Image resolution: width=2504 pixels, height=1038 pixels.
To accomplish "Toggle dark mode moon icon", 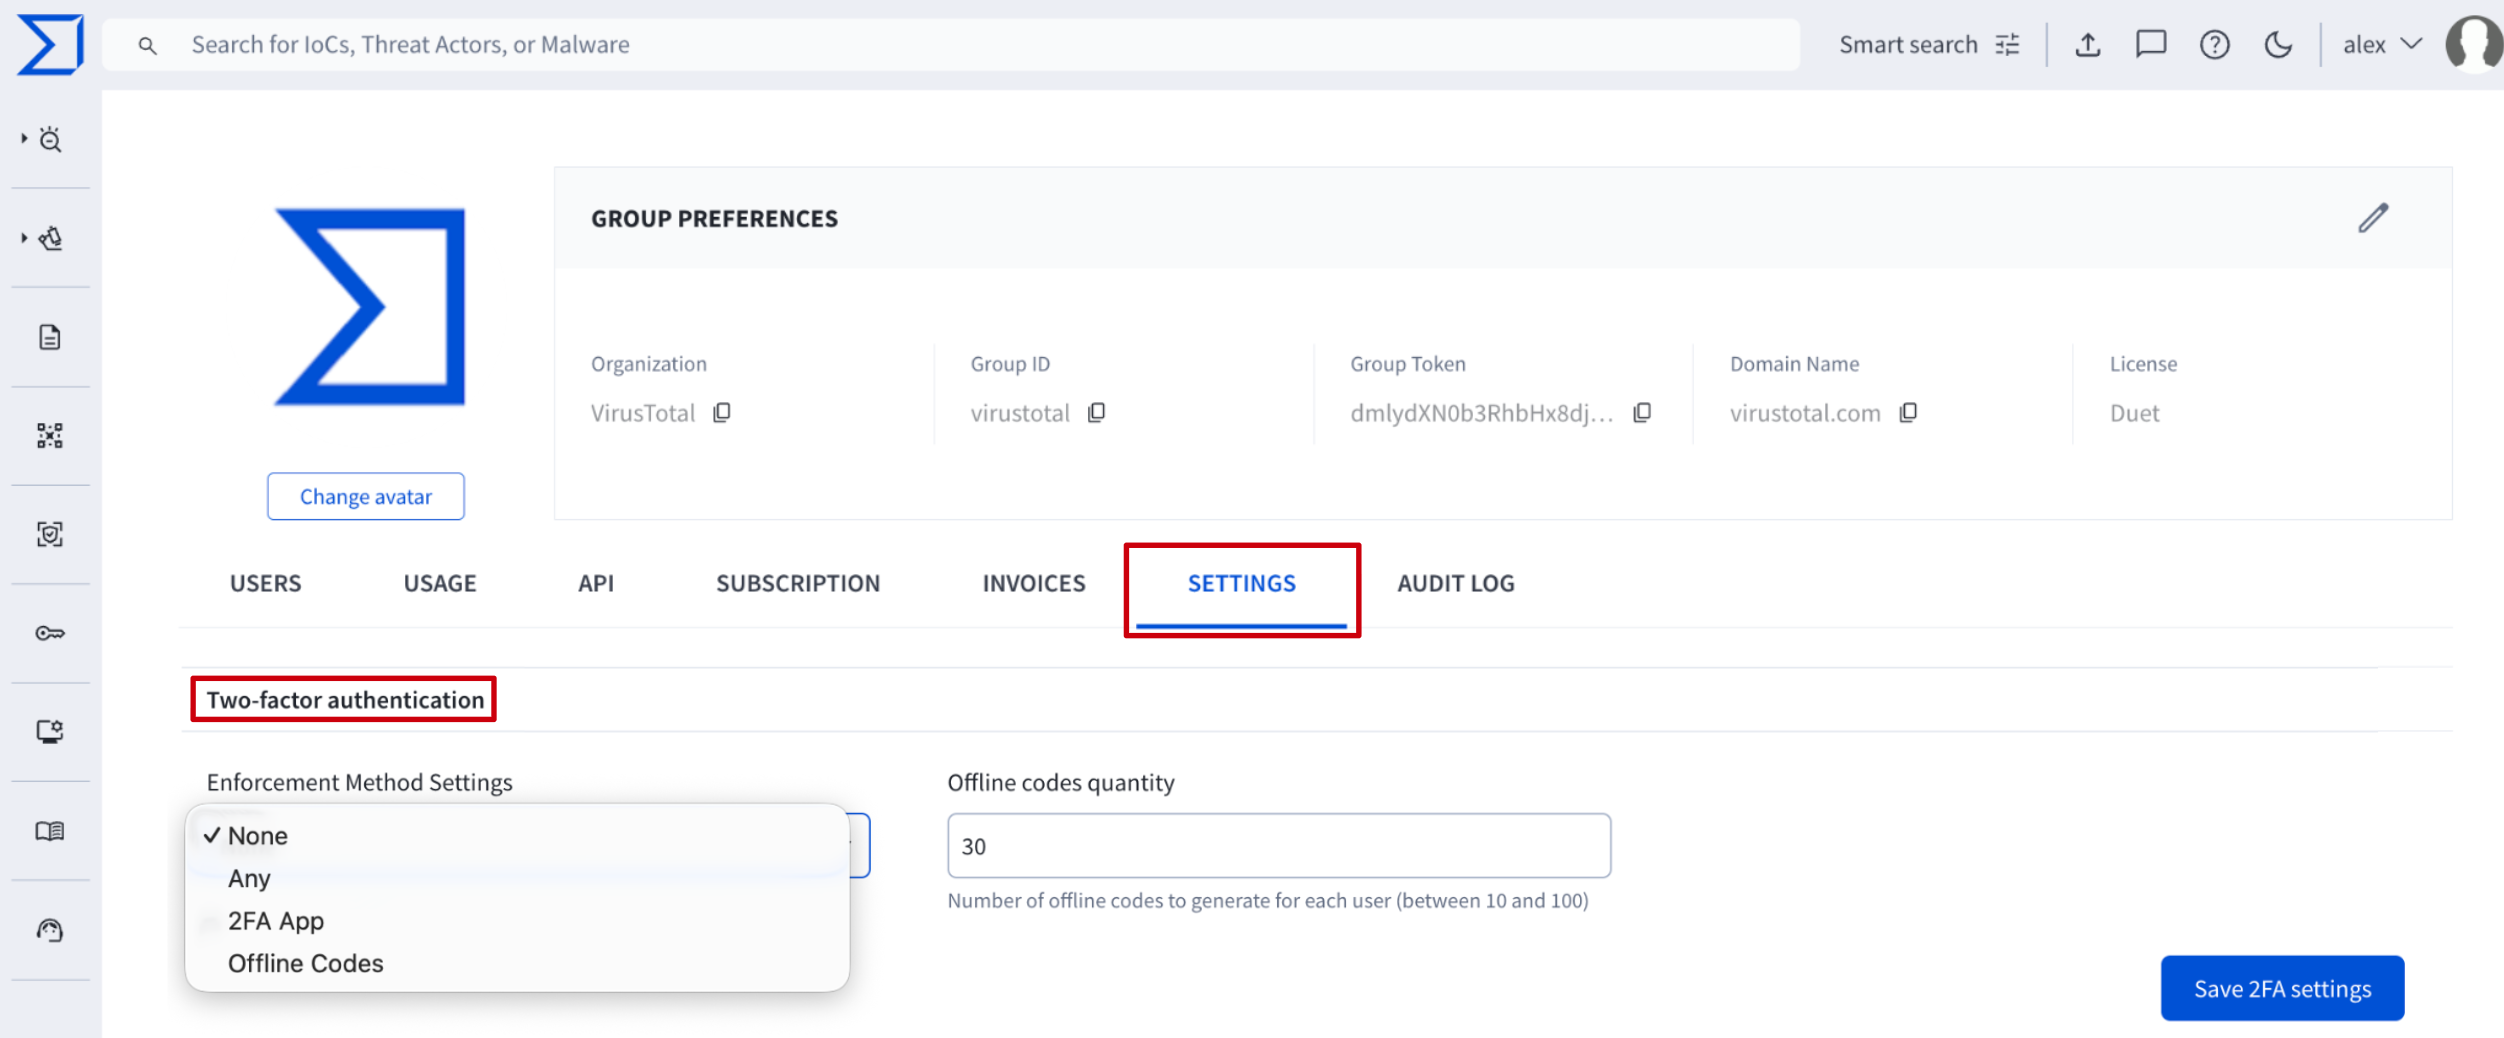I will [x=2278, y=45].
